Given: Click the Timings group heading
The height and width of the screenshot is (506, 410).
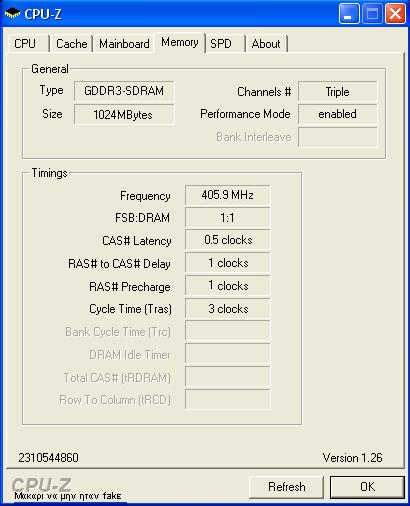Looking at the screenshot, I should tap(49, 173).
